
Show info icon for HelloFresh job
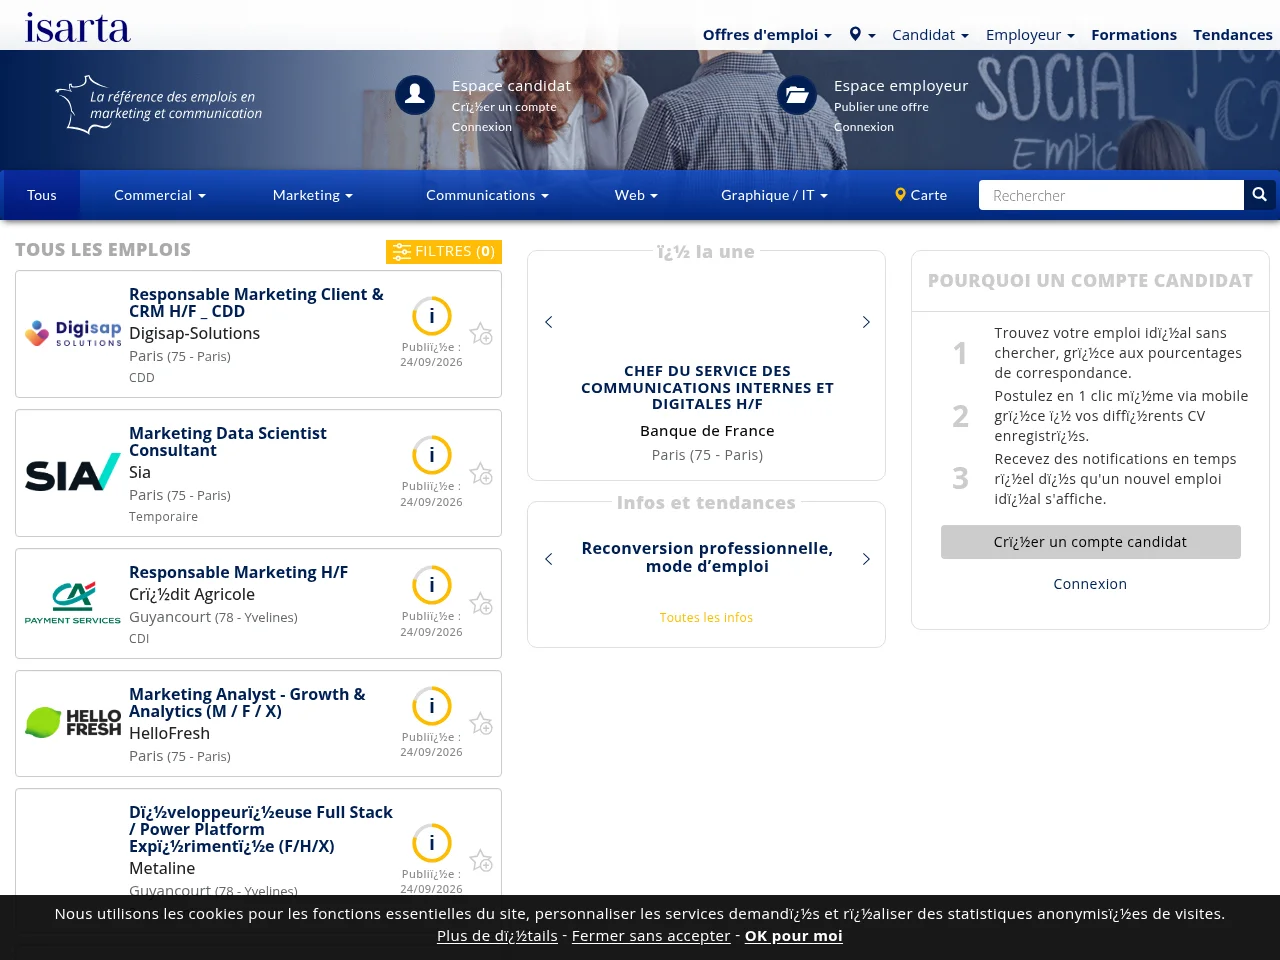pos(432,706)
